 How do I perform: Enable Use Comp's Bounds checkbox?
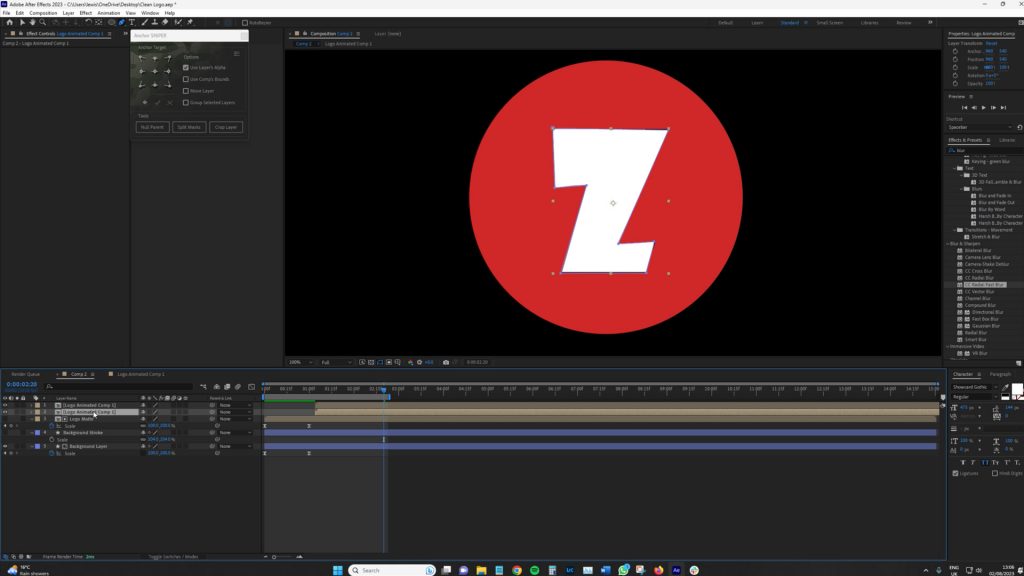[186, 79]
